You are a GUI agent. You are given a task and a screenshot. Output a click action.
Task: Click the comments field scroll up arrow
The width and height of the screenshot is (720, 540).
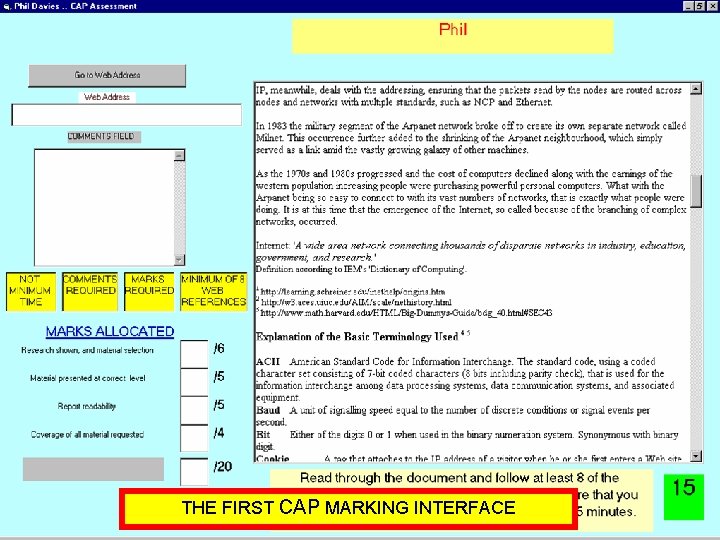(180, 155)
